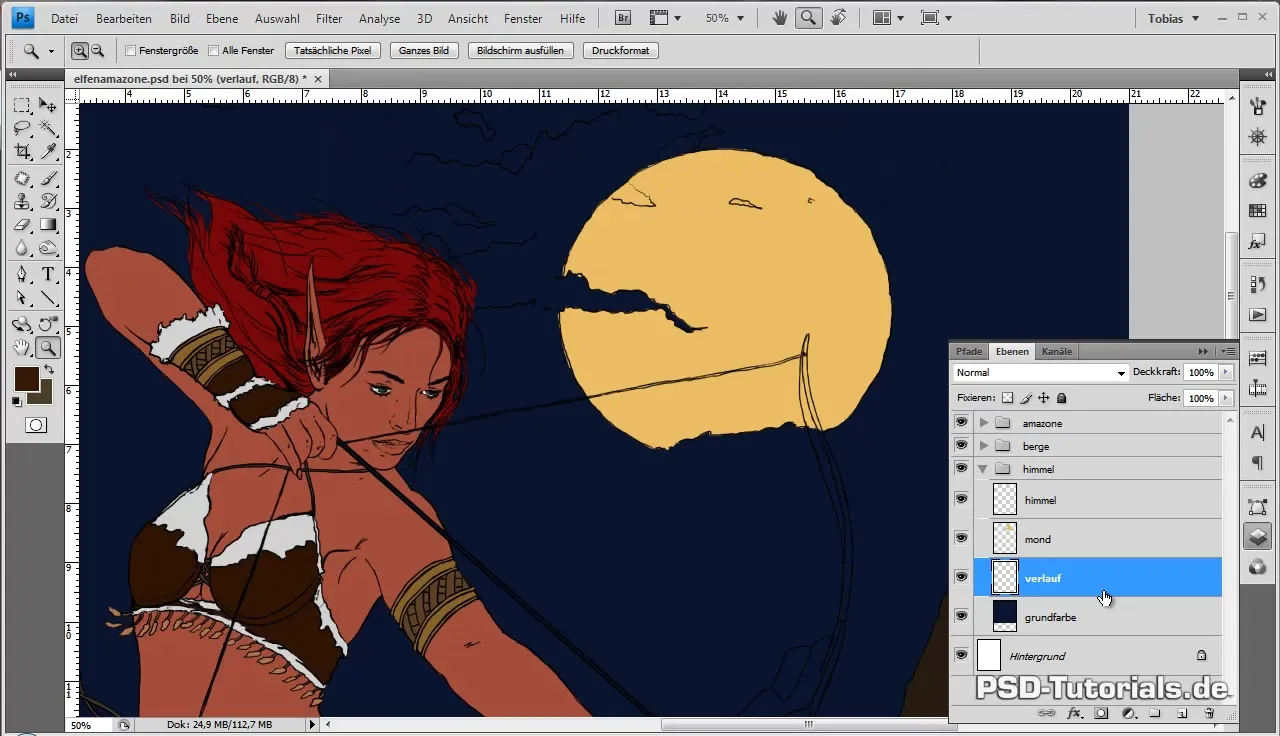Enable the Alle Fenster checkbox
The height and width of the screenshot is (736, 1280).
(x=213, y=51)
